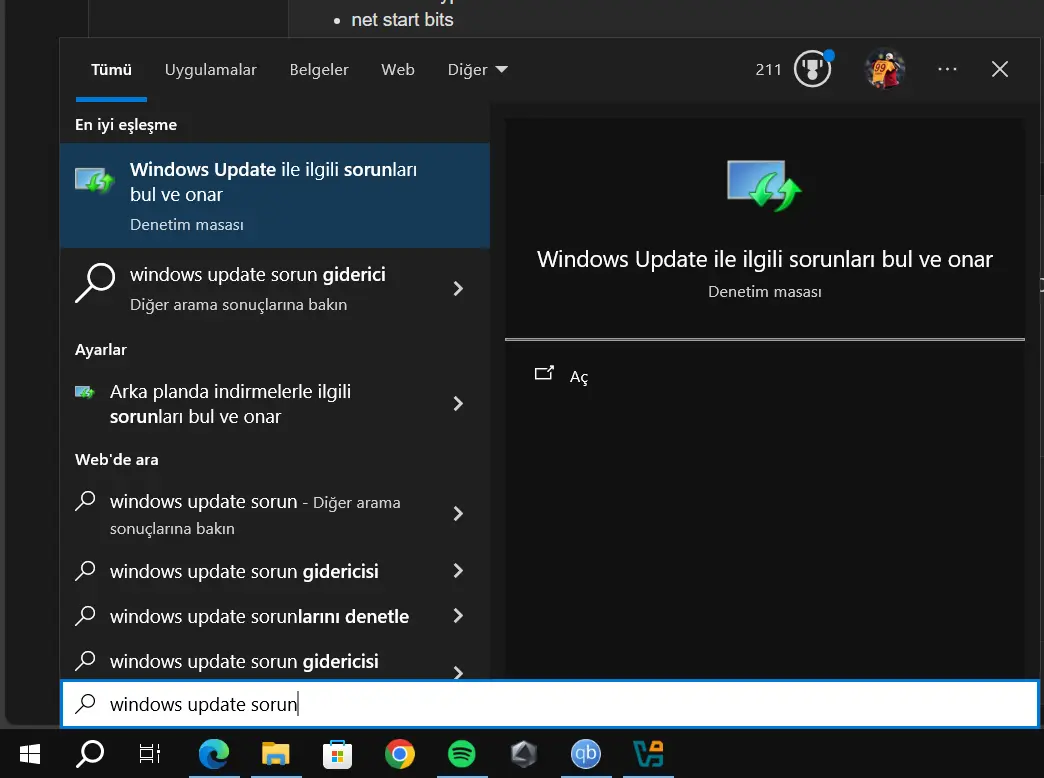This screenshot has width=1044, height=778.
Task: Click the rewards trophy medal icon
Action: pos(812,69)
